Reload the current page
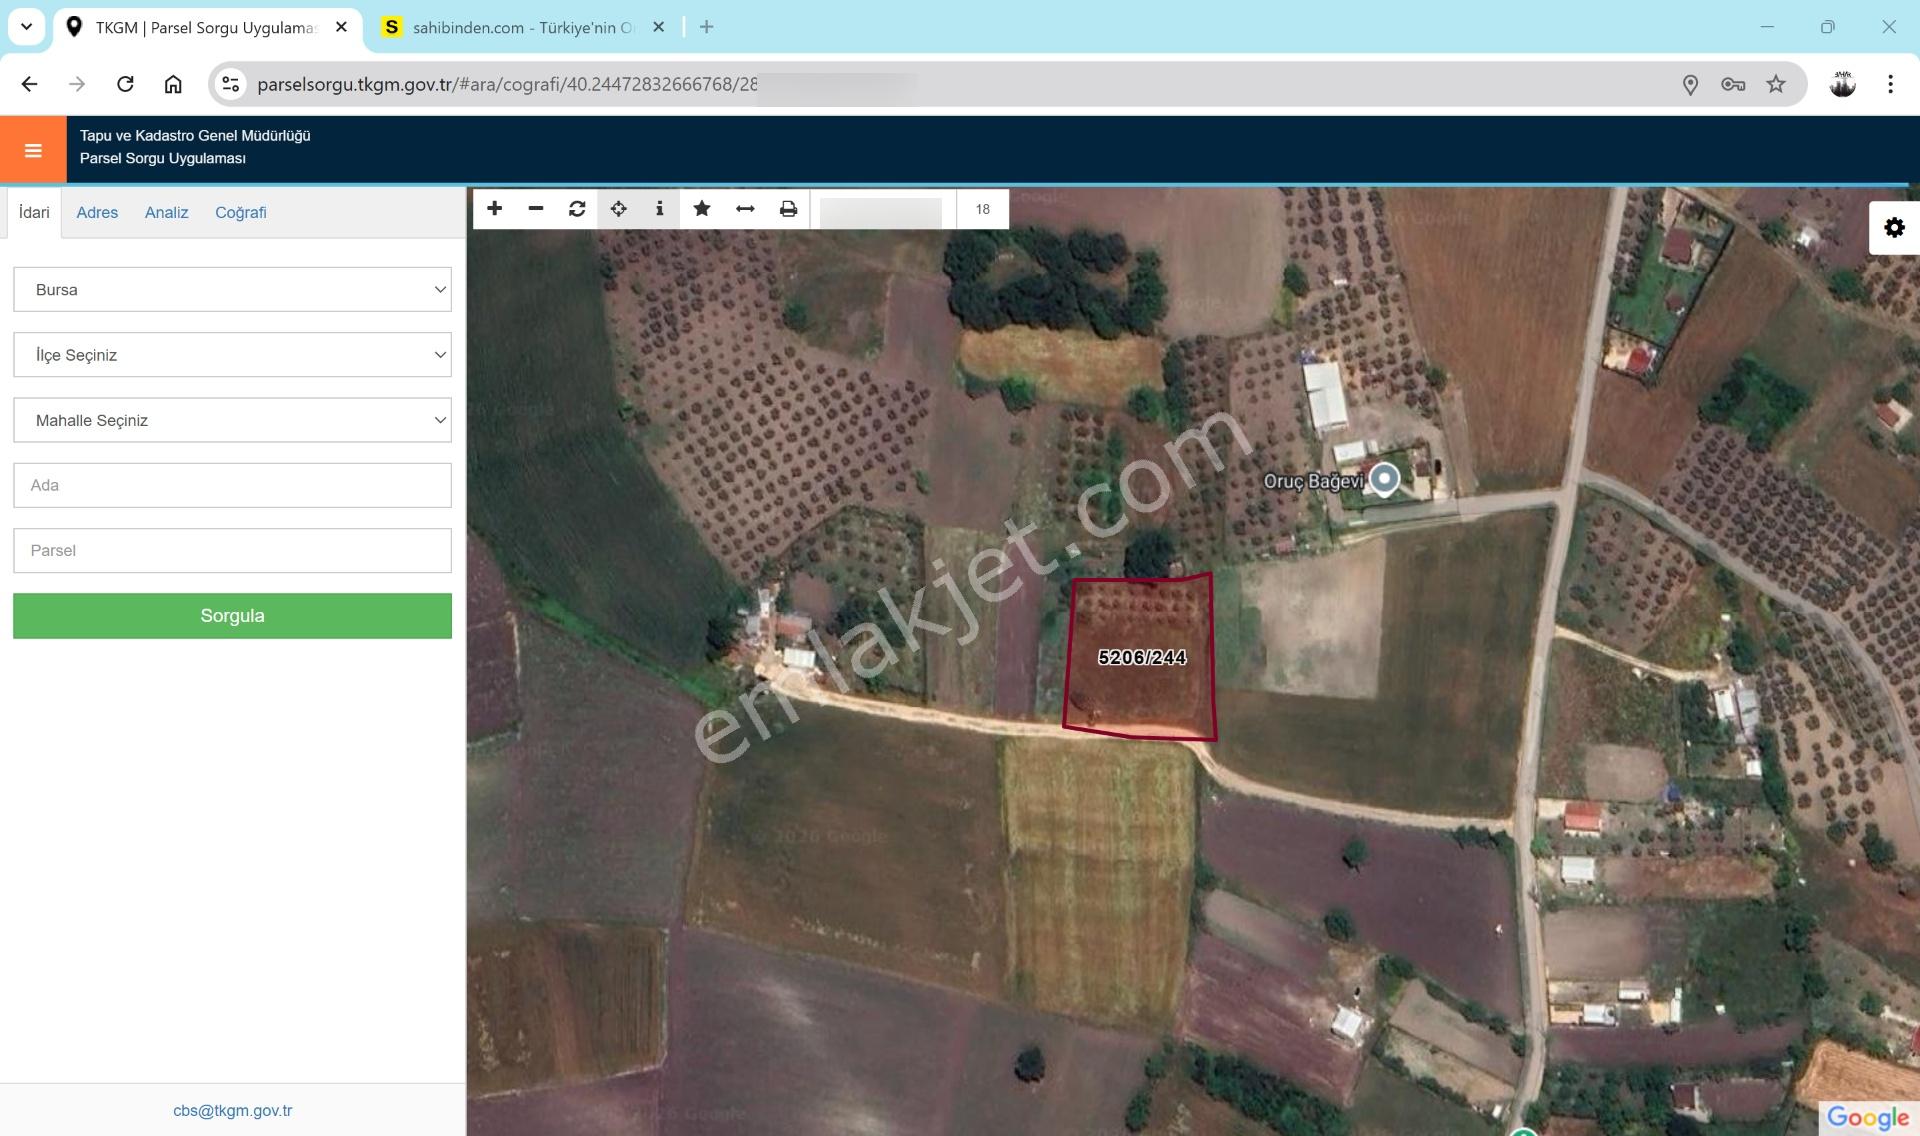Screen dimensions: 1920x1136 (125, 84)
